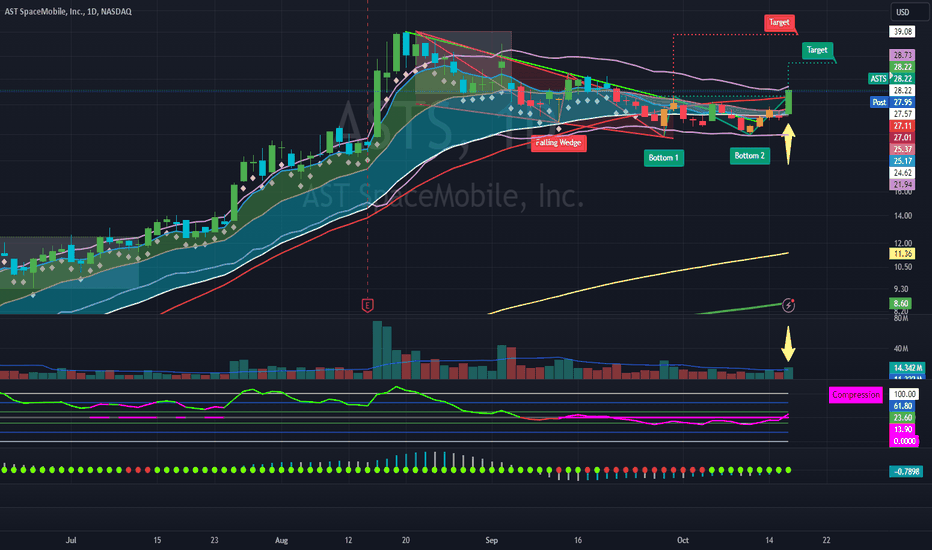The height and width of the screenshot is (550, 932).
Task: Click the Oct date on time axis
Action: pos(682,540)
